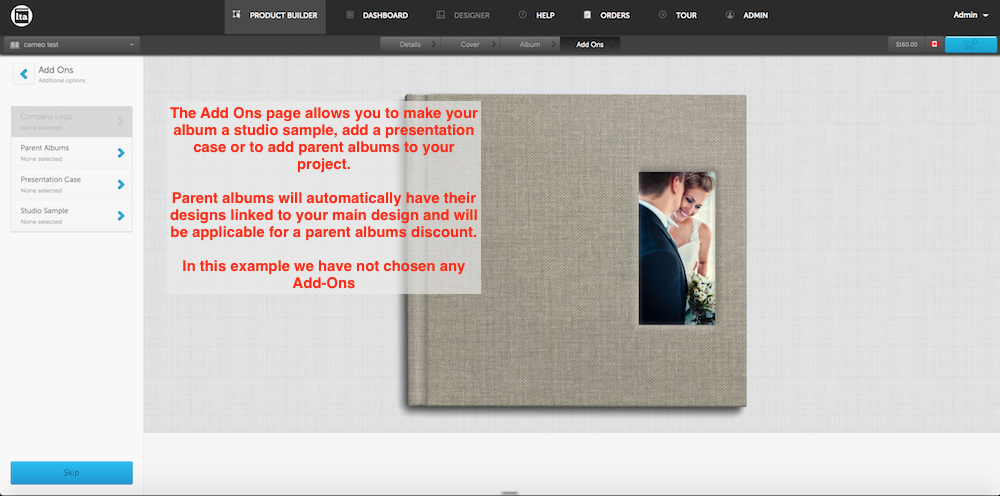1000x496 pixels.
Task: Click the ITA logo icon
Action: (22, 16)
